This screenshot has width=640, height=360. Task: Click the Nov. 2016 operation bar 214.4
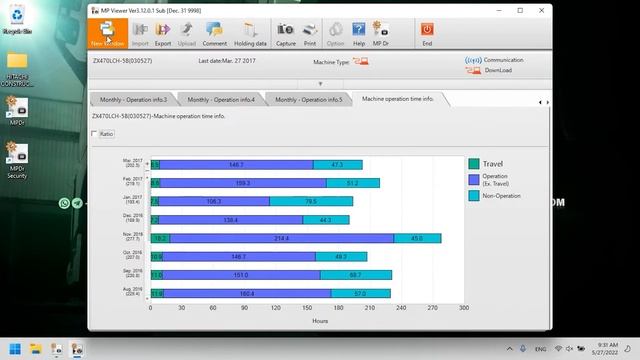(282, 238)
